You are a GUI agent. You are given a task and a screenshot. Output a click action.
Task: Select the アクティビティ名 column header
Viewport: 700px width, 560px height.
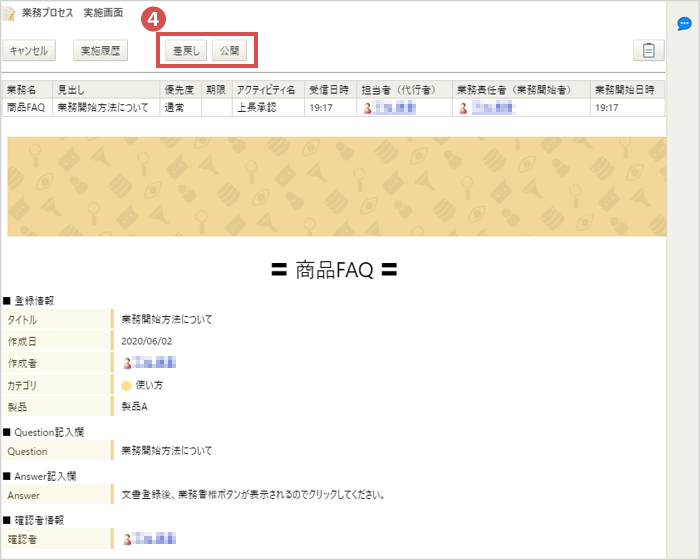click(268, 90)
